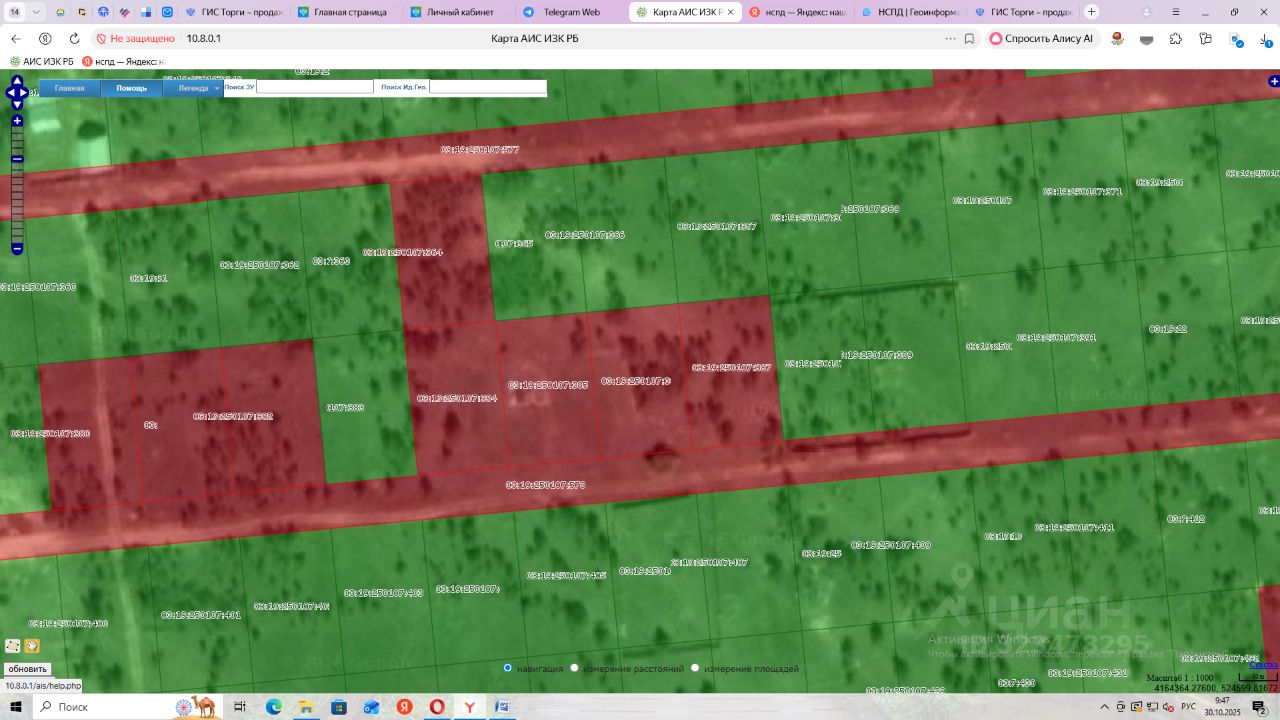
Task: Pan the map east with the right arrow
Action: [25, 93]
